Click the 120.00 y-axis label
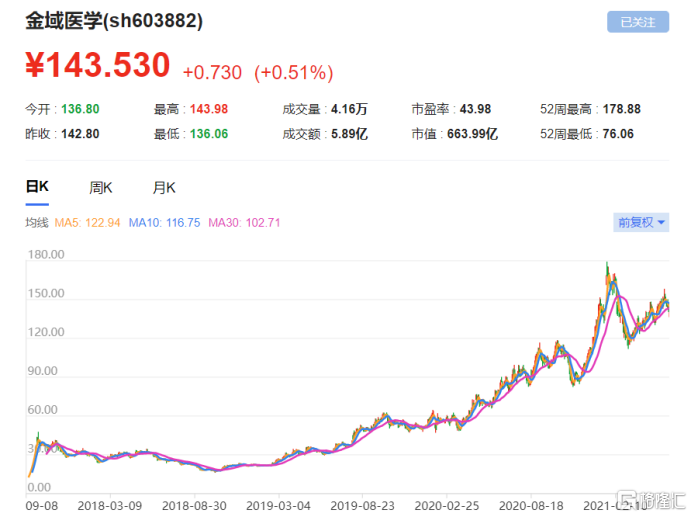Viewport: 692px width, 517px height. coord(46,332)
